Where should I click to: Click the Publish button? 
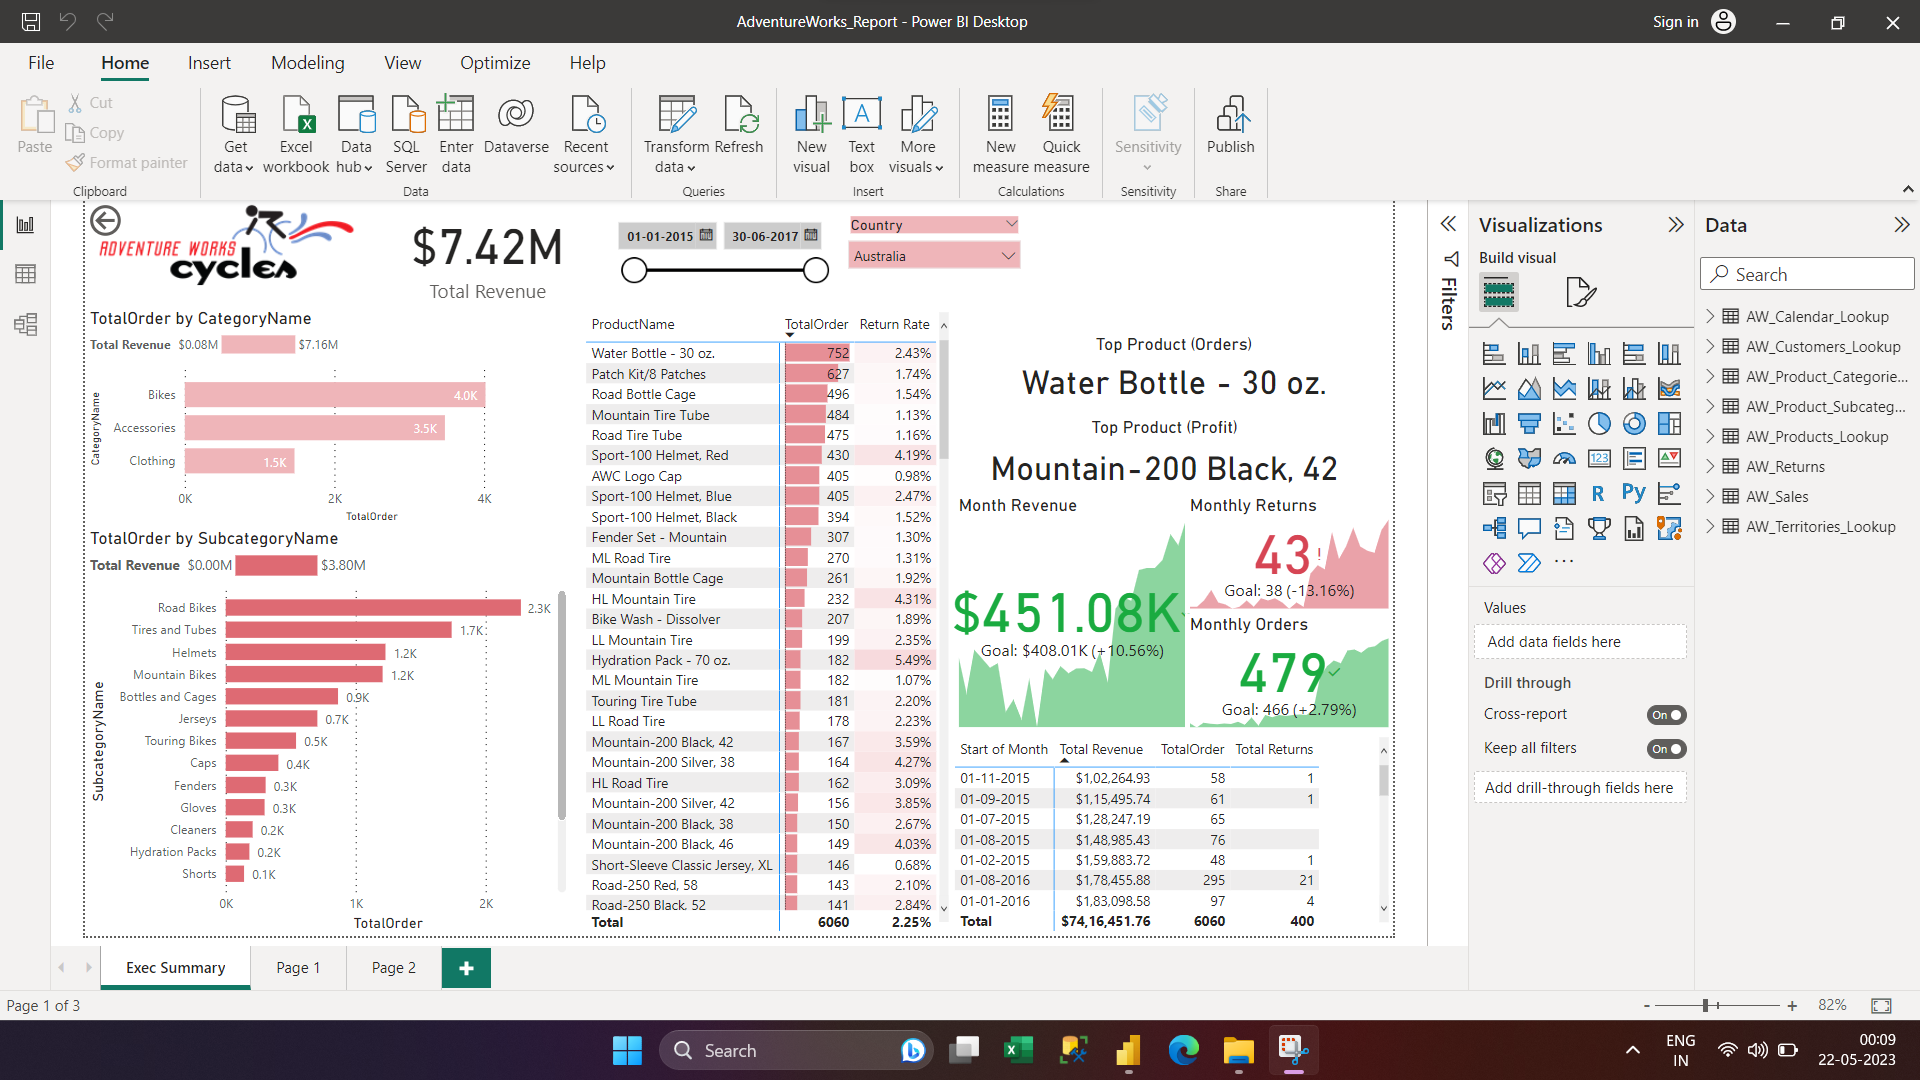pos(1230,125)
